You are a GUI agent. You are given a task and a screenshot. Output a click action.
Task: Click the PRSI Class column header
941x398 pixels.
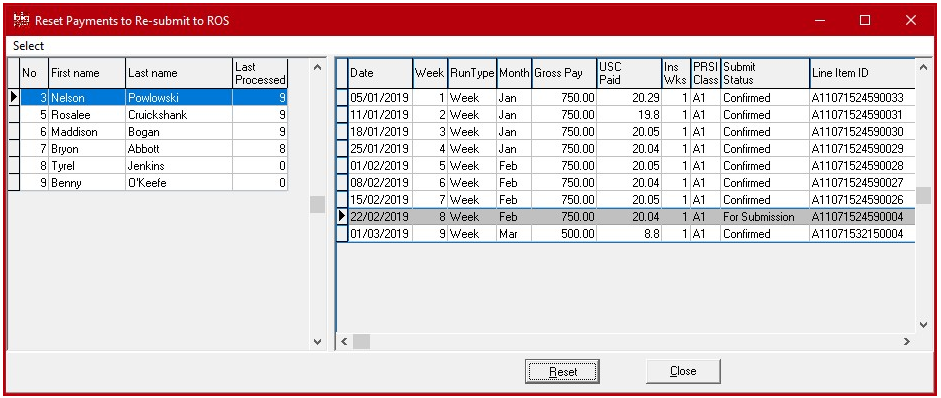705,73
